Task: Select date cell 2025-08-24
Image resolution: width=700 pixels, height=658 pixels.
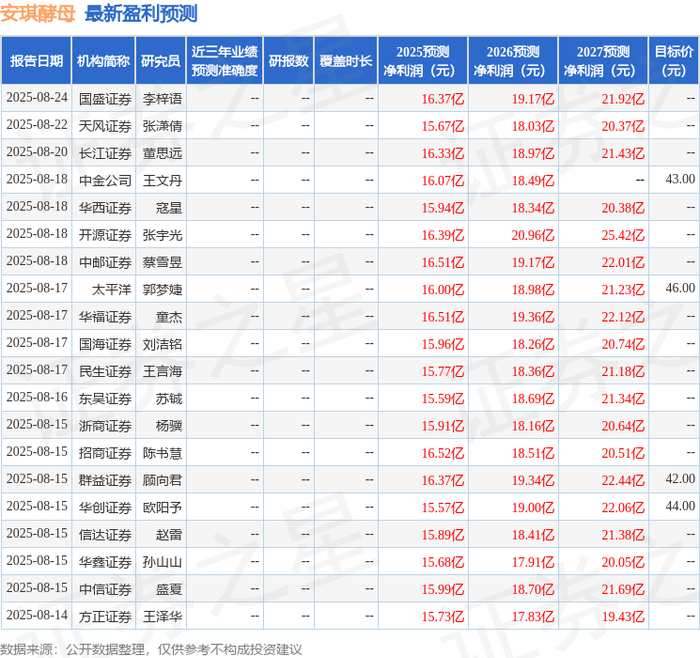Action: pos(37,98)
